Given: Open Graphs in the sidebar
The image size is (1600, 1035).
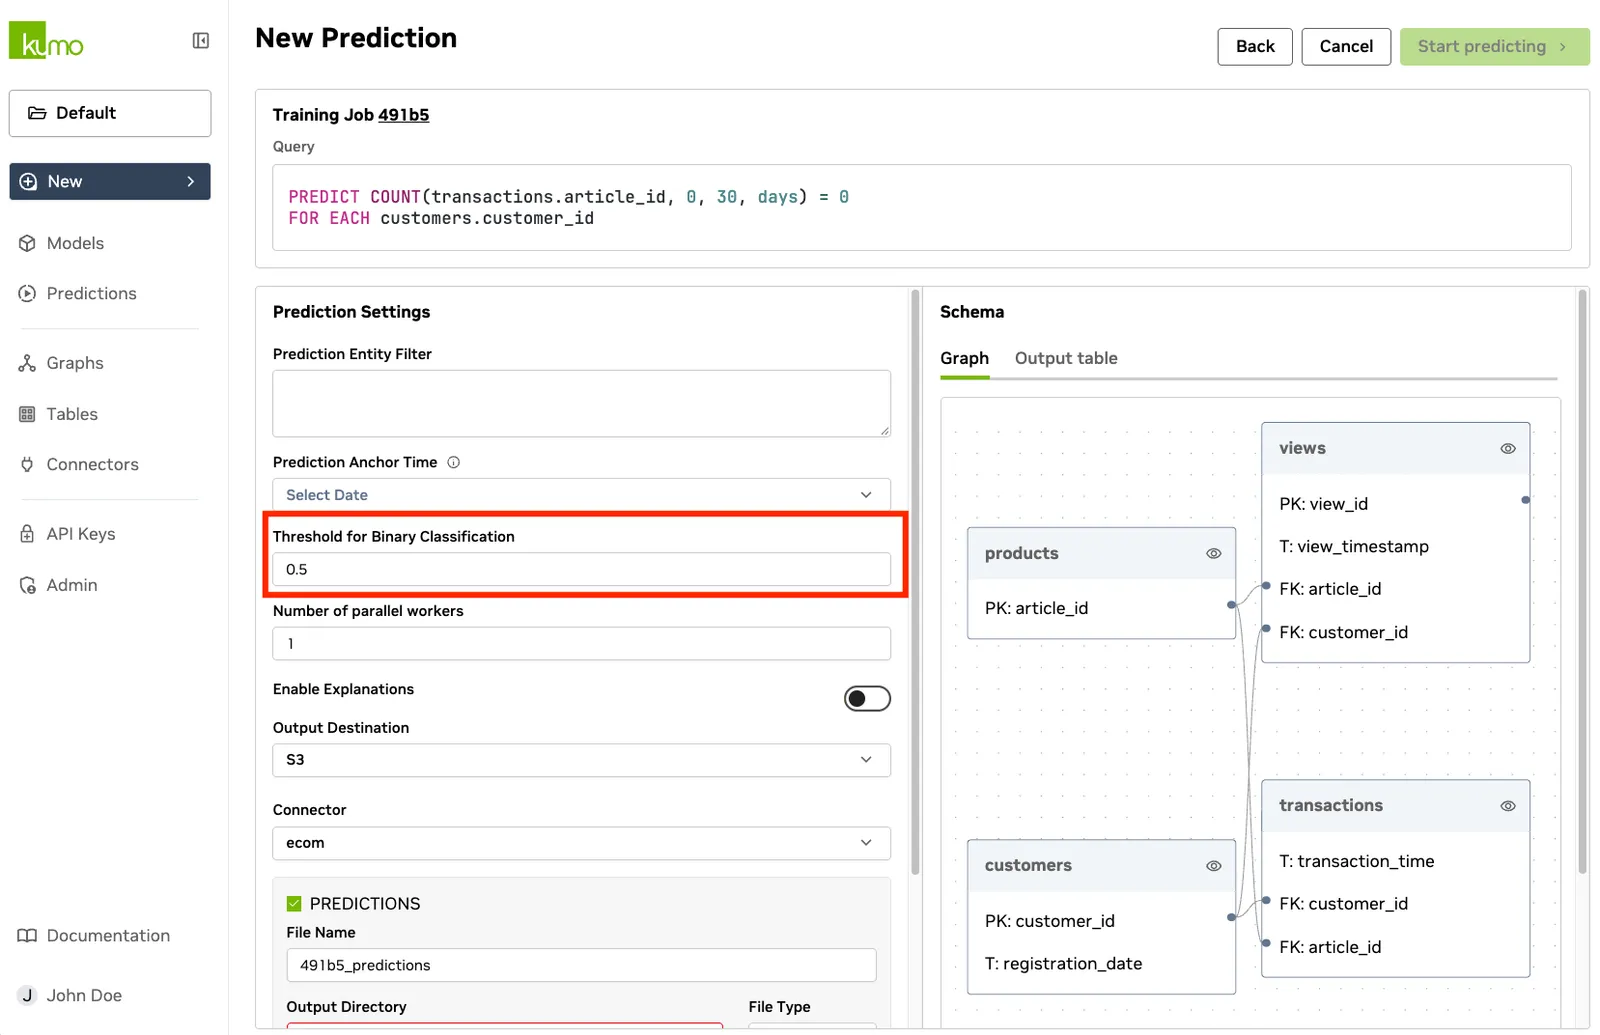Looking at the screenshot, I should 75,363.
